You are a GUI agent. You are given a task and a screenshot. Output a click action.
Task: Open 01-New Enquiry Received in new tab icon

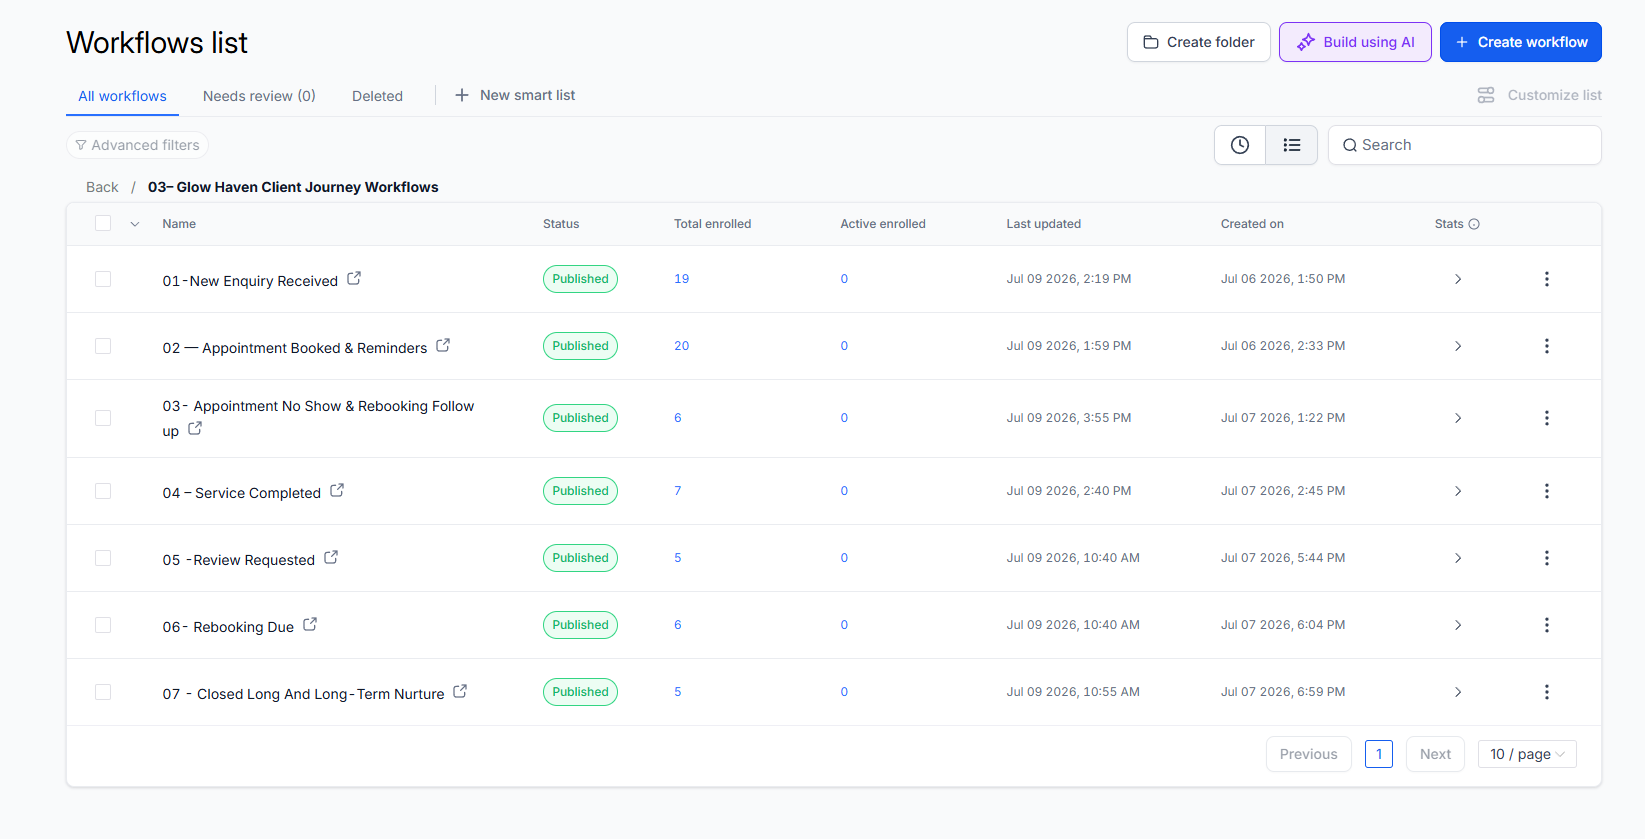coord(354,279)
